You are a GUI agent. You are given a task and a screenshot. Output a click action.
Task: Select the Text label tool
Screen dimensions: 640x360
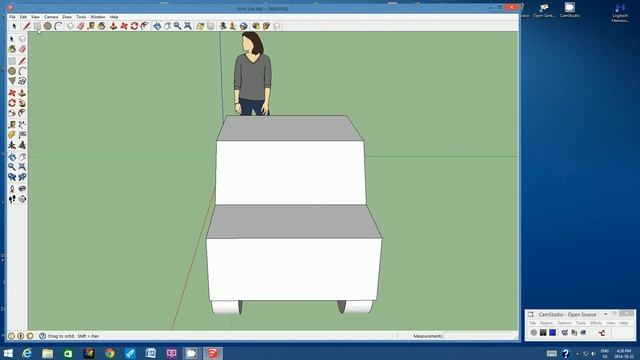point(22,135)
